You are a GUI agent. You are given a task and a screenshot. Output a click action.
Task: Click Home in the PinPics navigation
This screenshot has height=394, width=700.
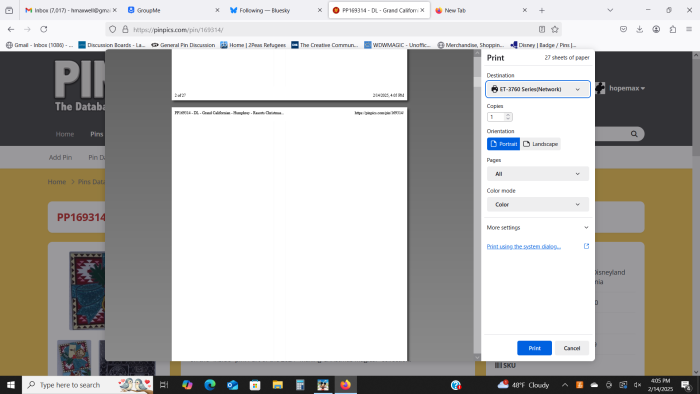click(65, 134)
